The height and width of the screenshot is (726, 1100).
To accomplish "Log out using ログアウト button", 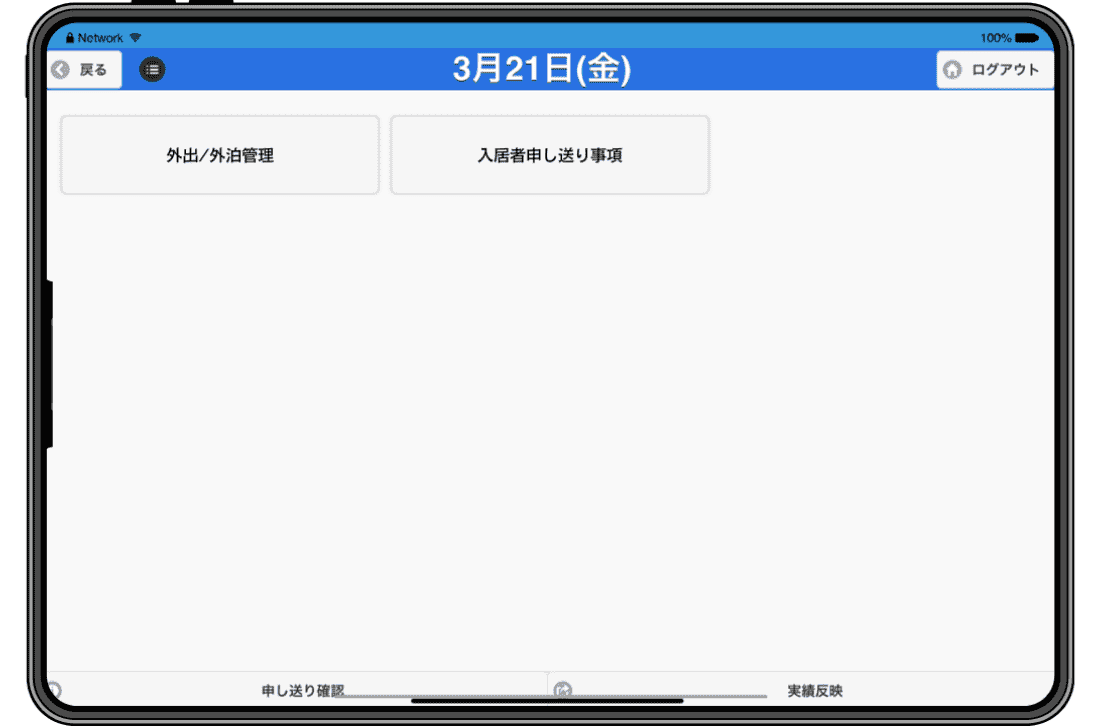I will [995, 69].
